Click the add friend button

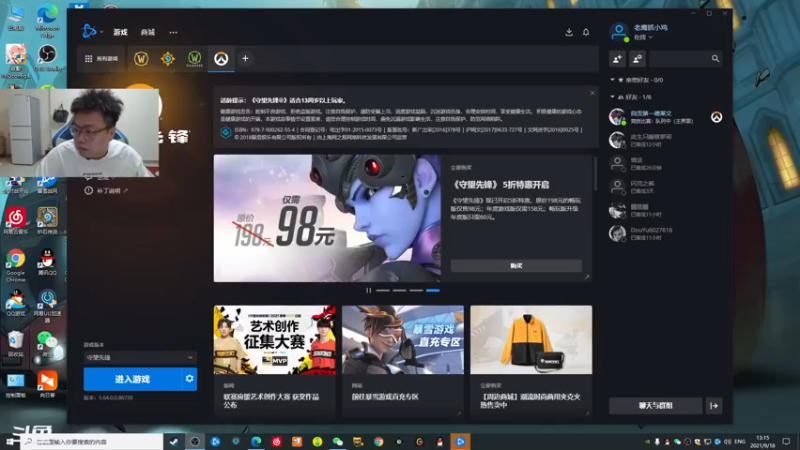tap(617, 59)
